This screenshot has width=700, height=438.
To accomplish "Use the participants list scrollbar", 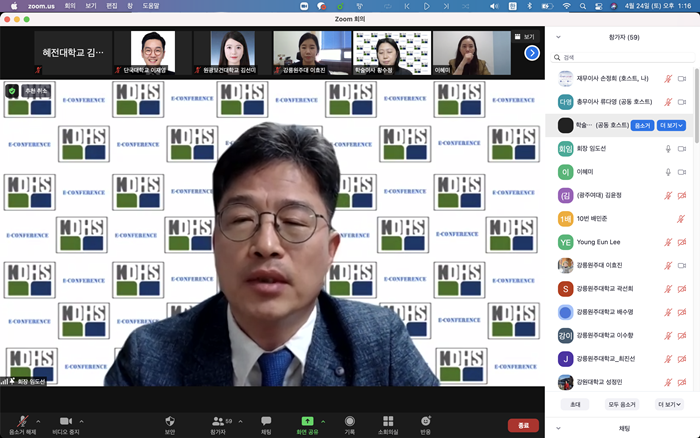I will pyautogui.click(x=696, y=105).
